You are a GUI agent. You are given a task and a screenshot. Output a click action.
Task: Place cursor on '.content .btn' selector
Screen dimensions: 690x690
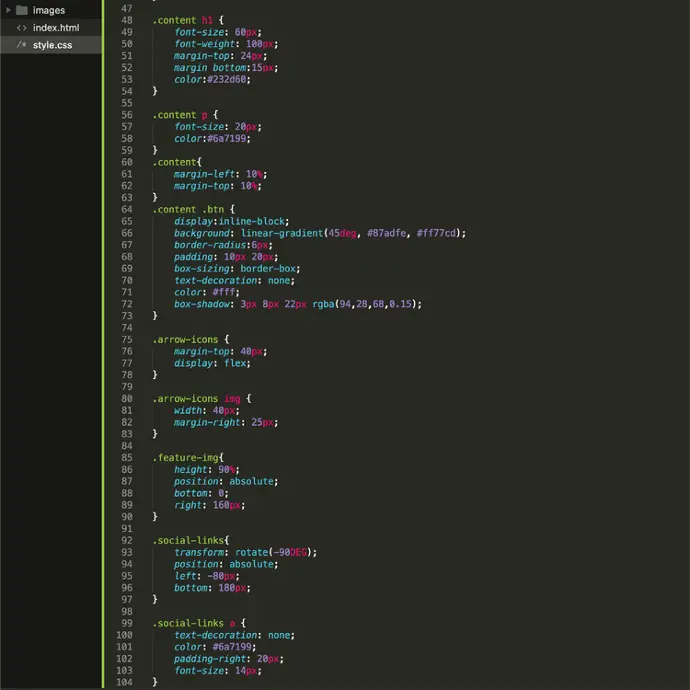(x=188, y=209)
